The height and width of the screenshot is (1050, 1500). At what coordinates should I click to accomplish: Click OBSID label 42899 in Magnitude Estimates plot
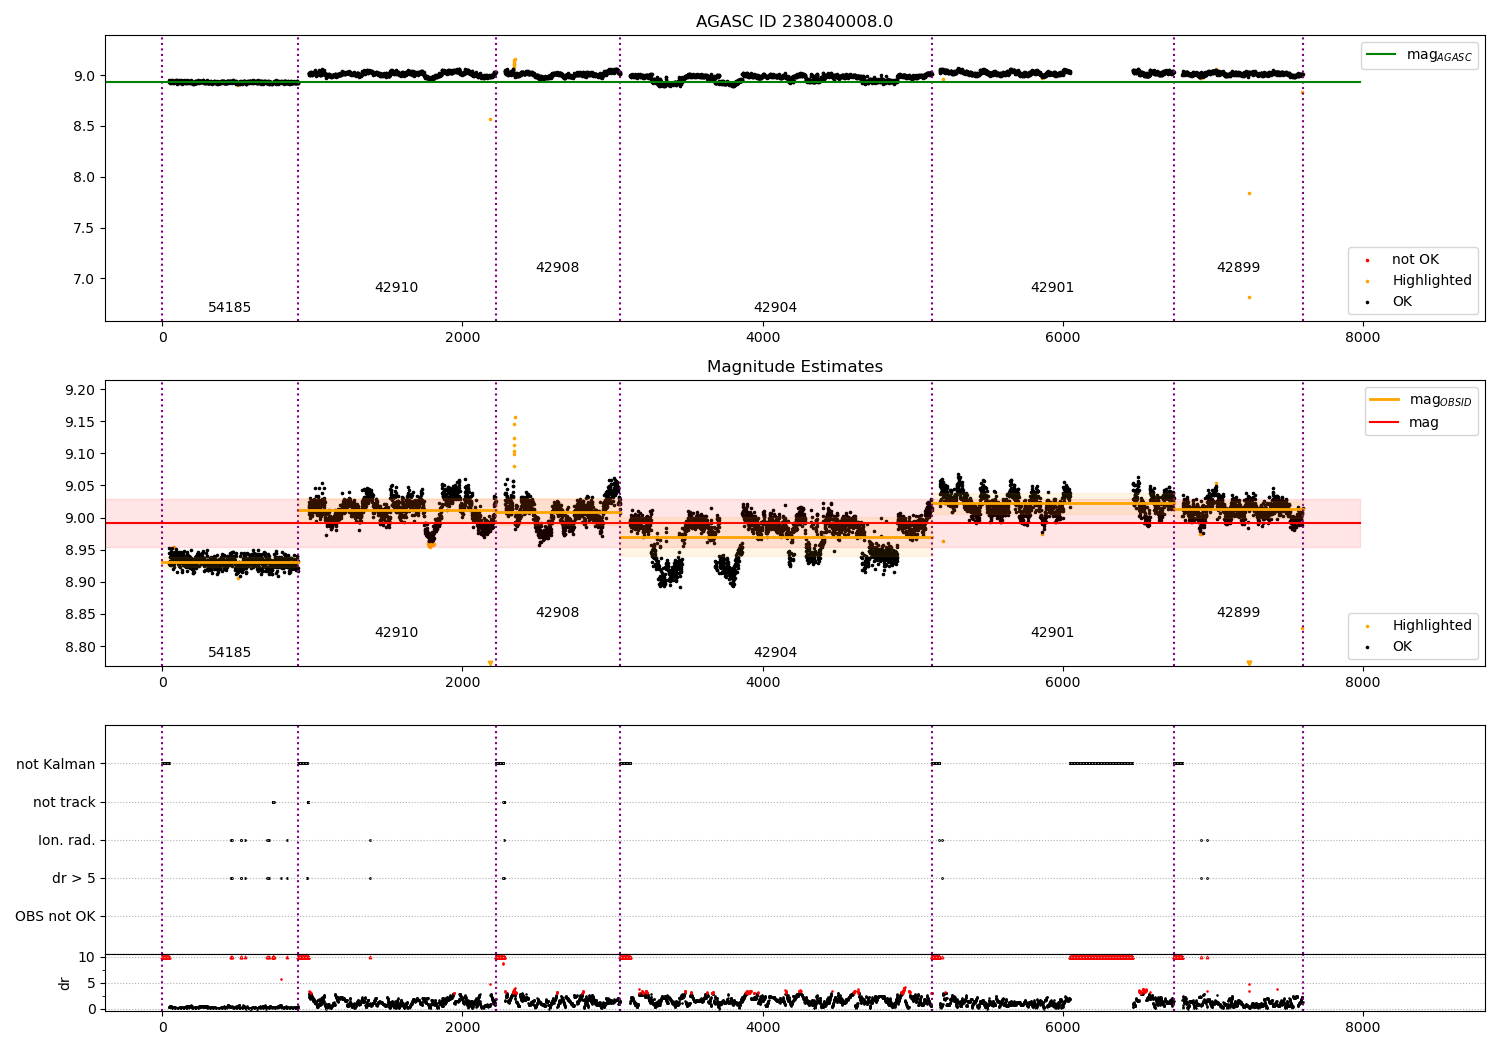click(x=1239, y=613)
